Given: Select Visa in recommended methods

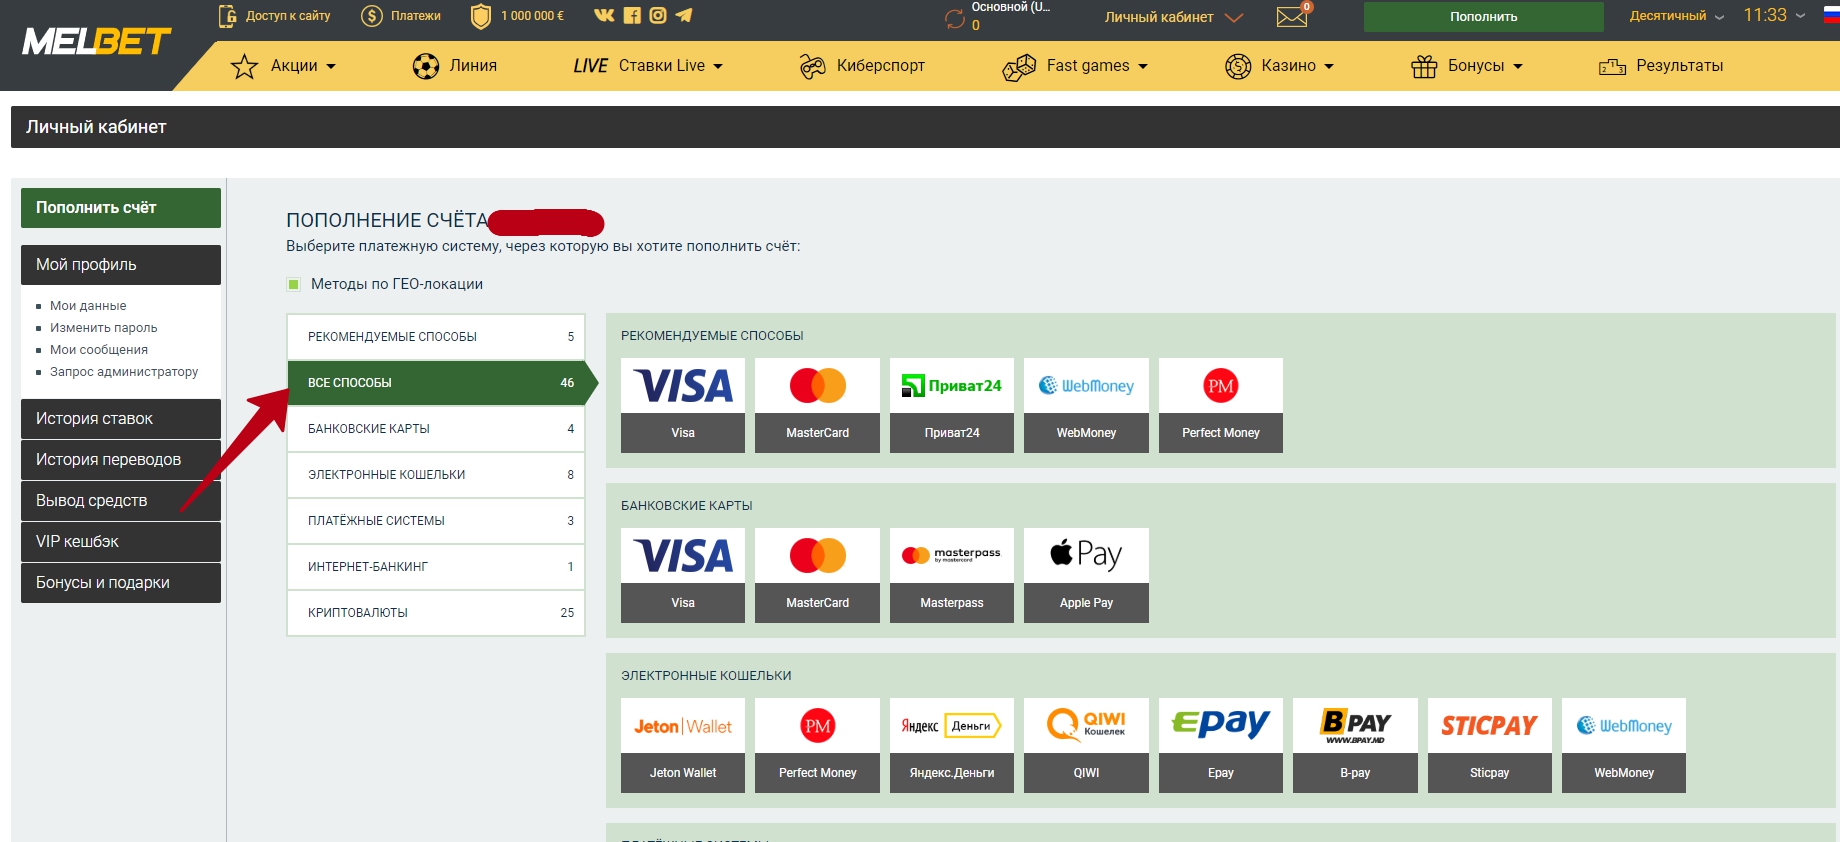Looking at the screenshot, I should [x=683, y=405].
